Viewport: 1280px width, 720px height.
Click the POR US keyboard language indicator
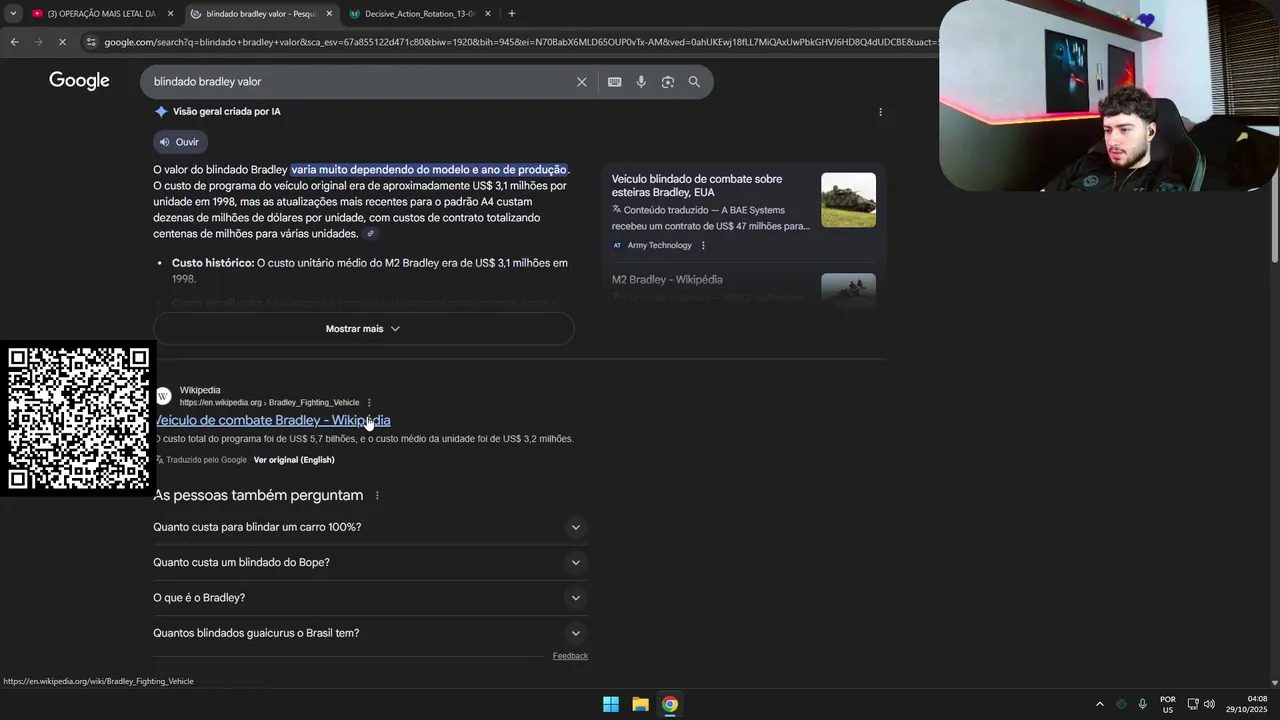(x=1168, y=704)
